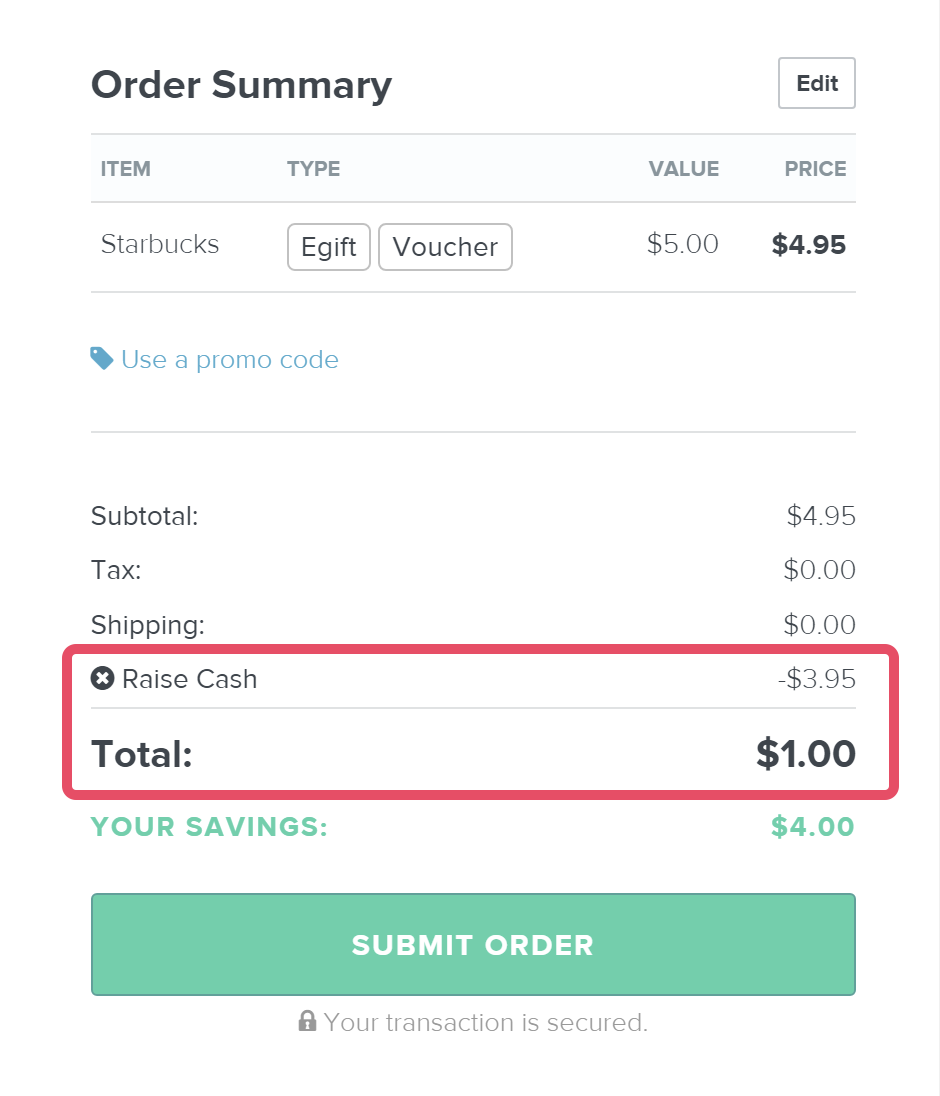The height and width of the screenshot is (1096, 940).
Task: Submit the order
Action: [x=473, y=944]
